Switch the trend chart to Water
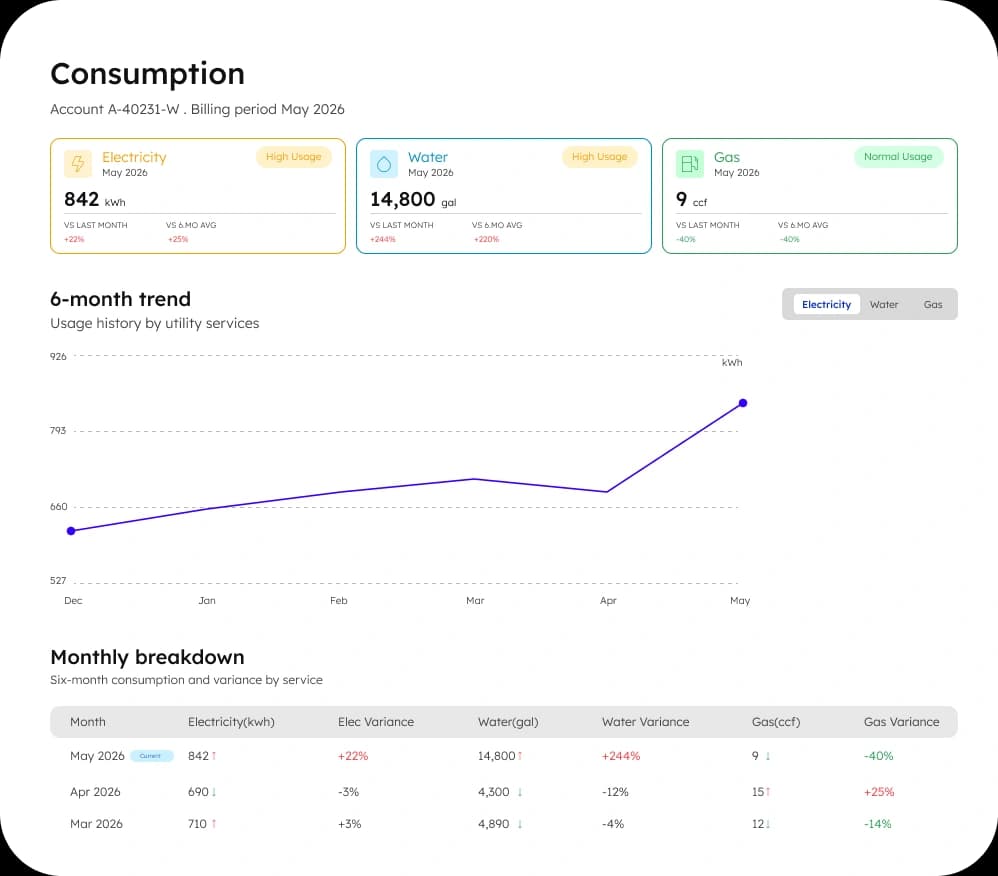The image size is (998, 876). click(x=883, y=304)
